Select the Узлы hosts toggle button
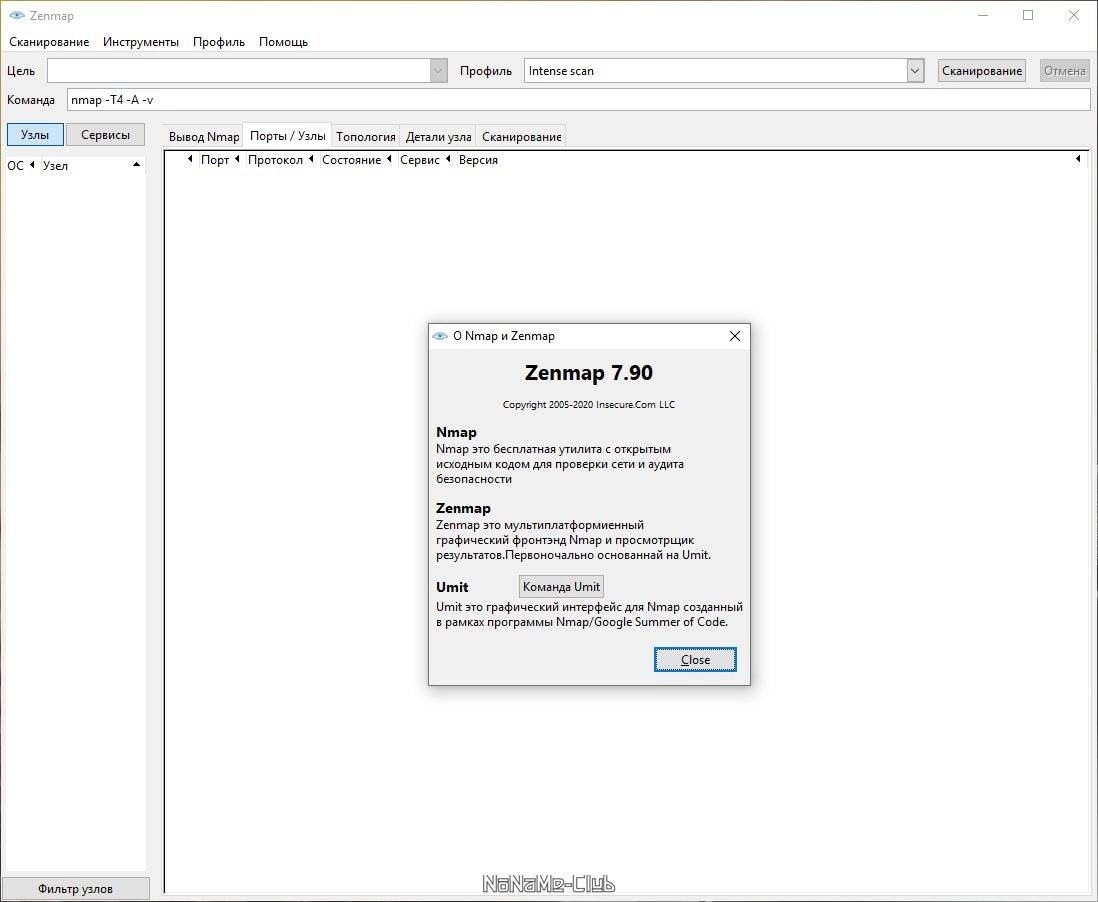Image resolution: width=1098 pixels, height=902 pixels. point(35,134)
